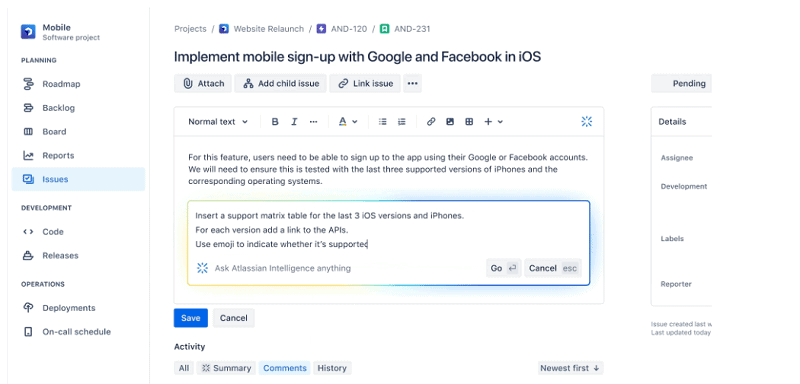This screenshot has height=384, width=800.
Task: Insert a numbered list
Action: (x=402, y=122)
